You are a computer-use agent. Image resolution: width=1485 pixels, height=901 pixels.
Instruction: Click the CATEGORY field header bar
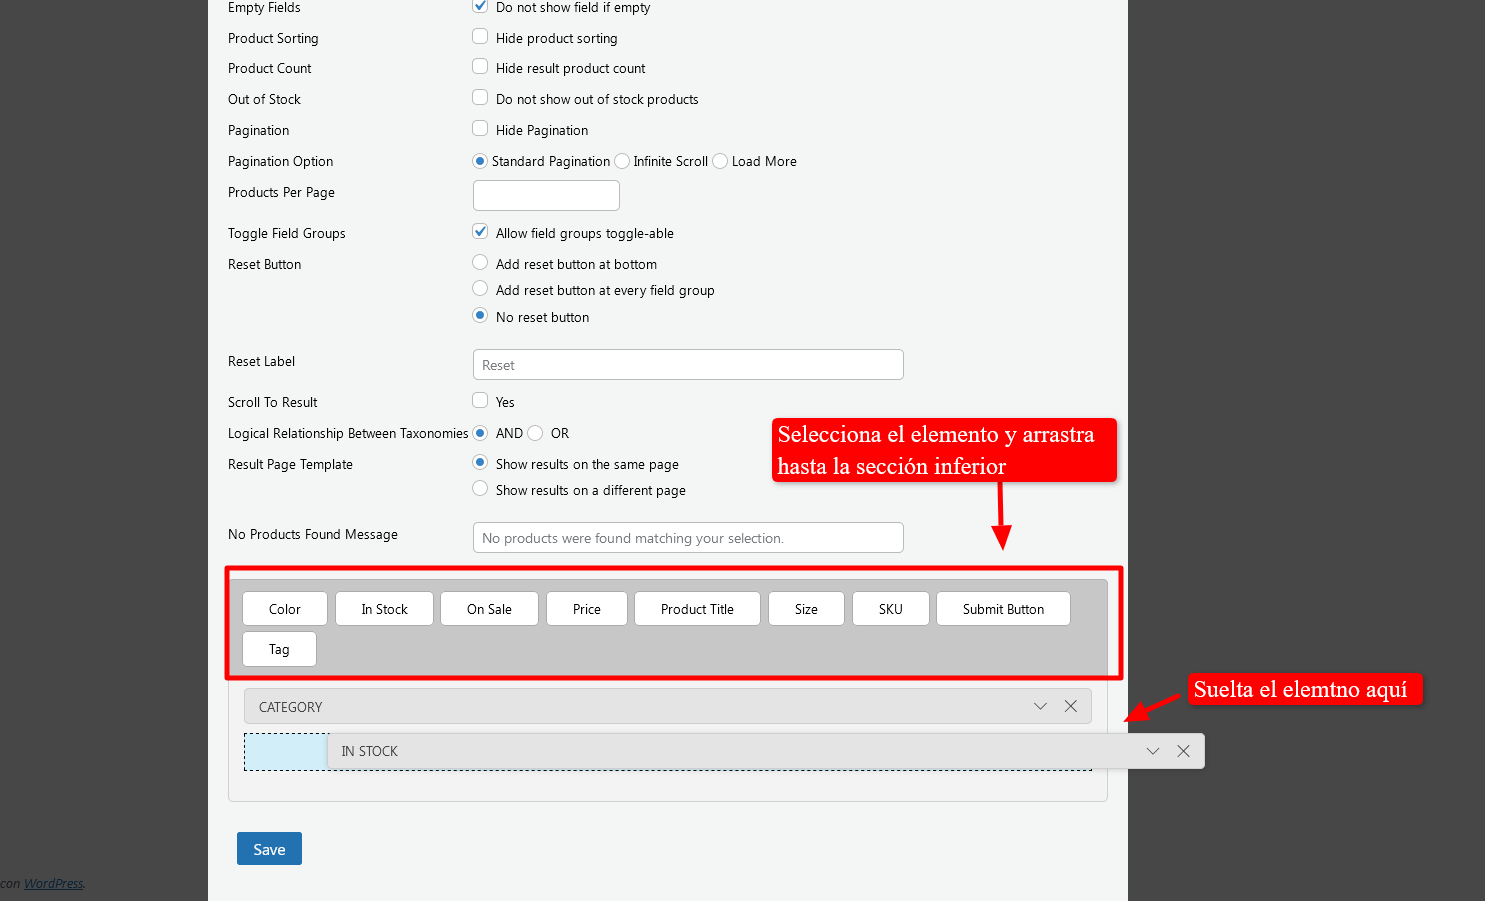(x=667, y=706)
